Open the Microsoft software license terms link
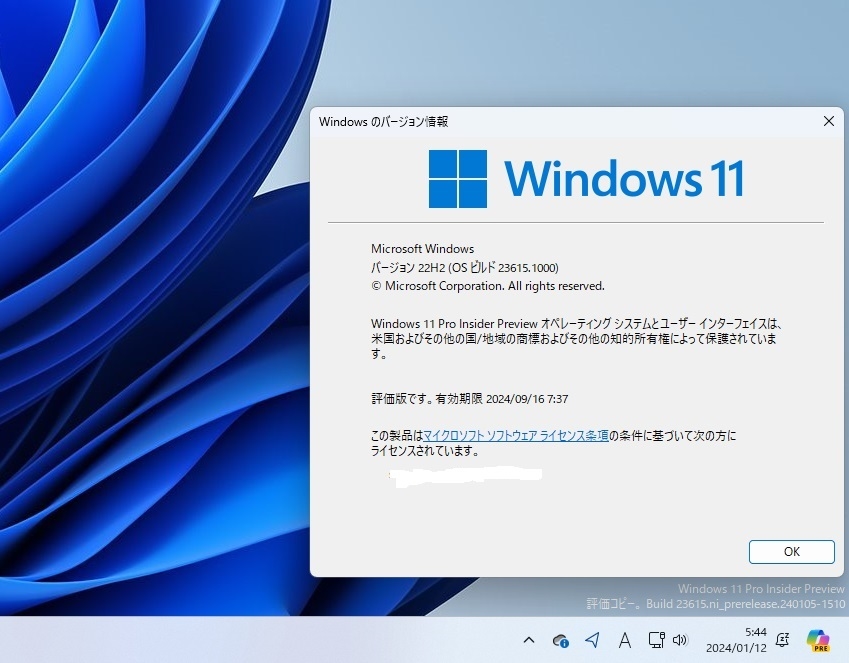Viewport: 849px width, 663px height. click(515, 436)
